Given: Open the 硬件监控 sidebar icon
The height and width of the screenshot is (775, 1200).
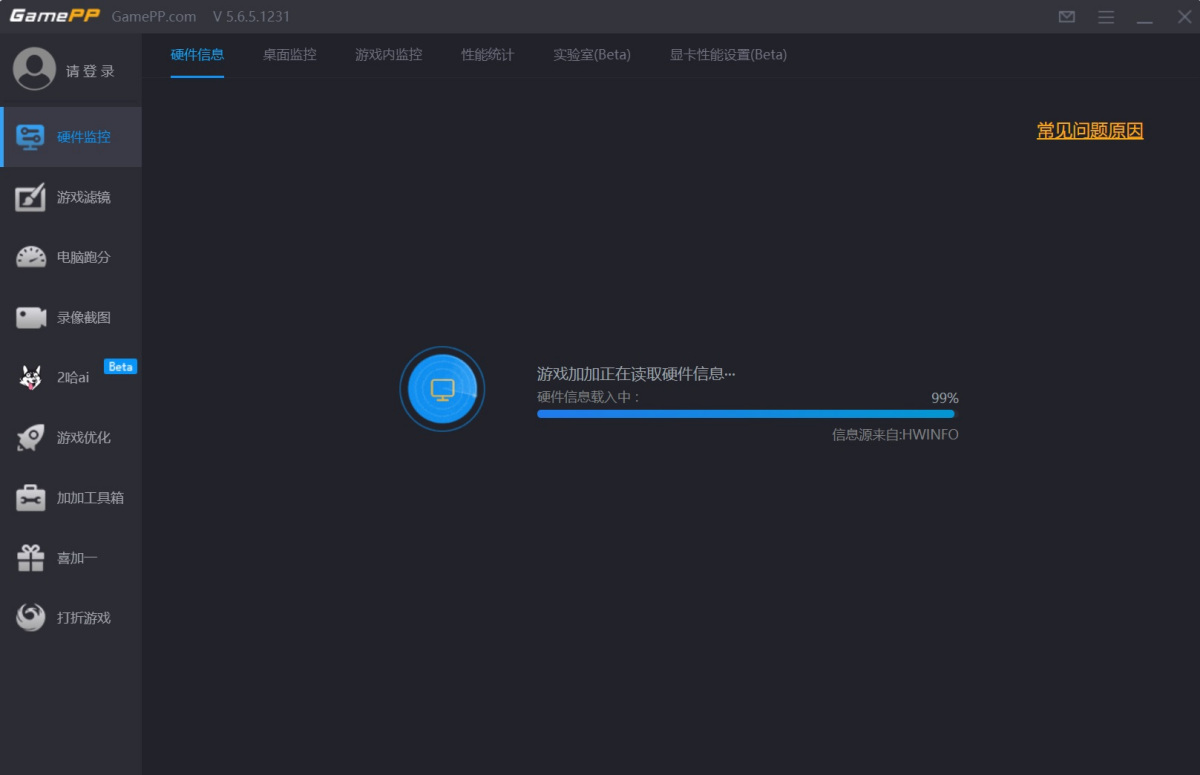Looking at the screenshot, I should (x=31, y=138).
